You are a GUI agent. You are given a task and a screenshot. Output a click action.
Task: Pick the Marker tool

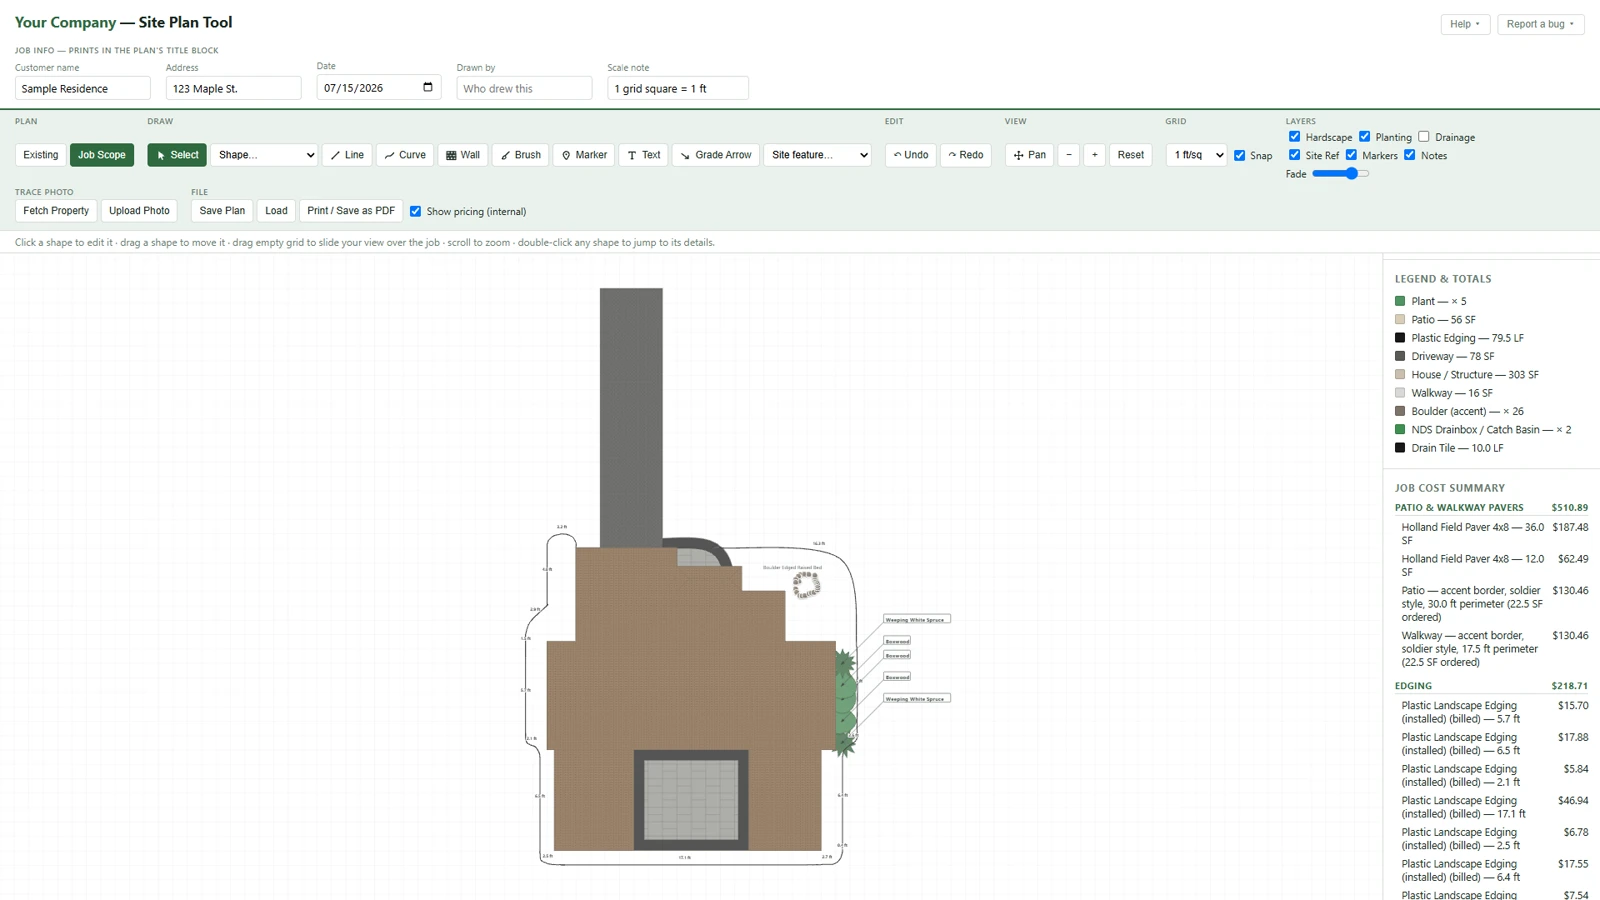click(584, 155)
